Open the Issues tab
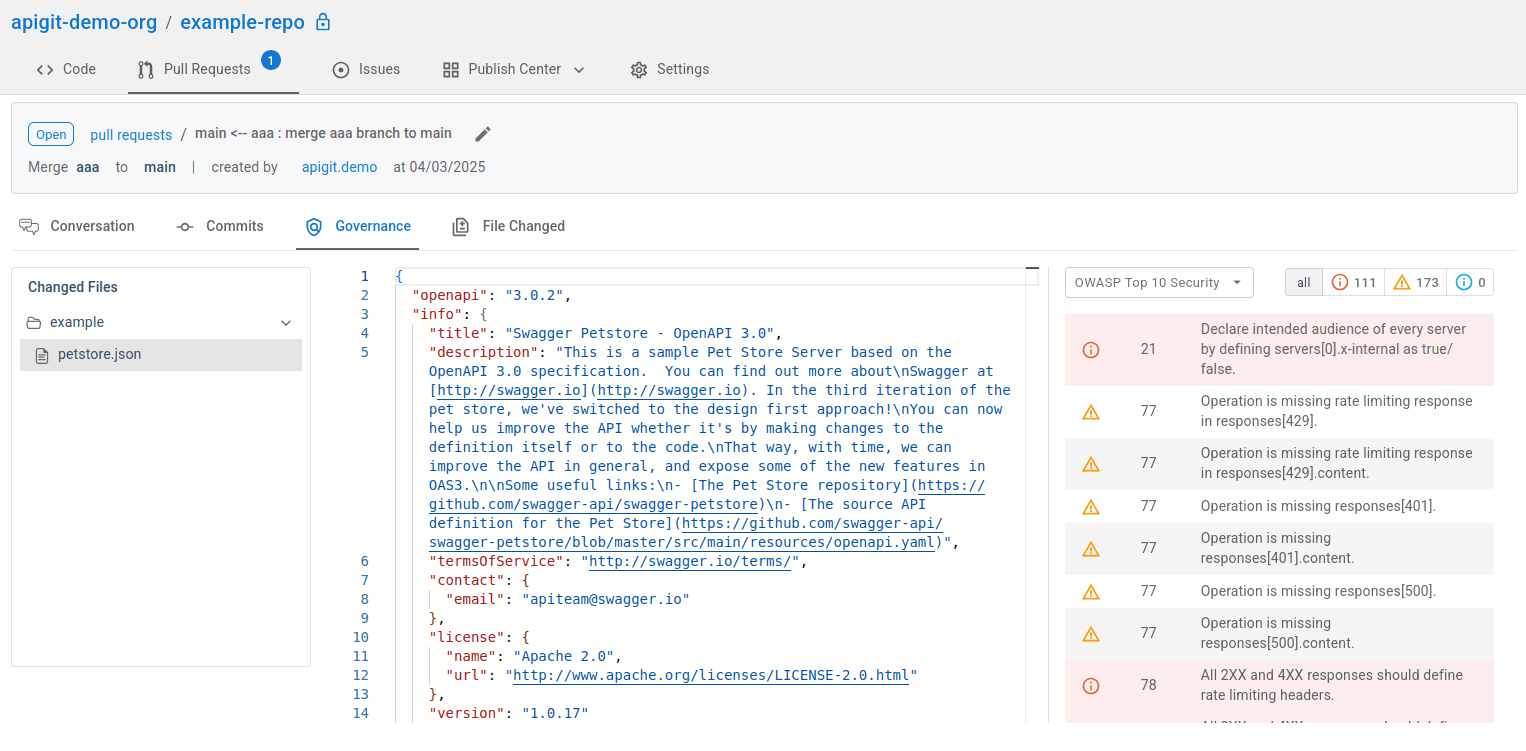The image size is (1526, 751). 366,70
